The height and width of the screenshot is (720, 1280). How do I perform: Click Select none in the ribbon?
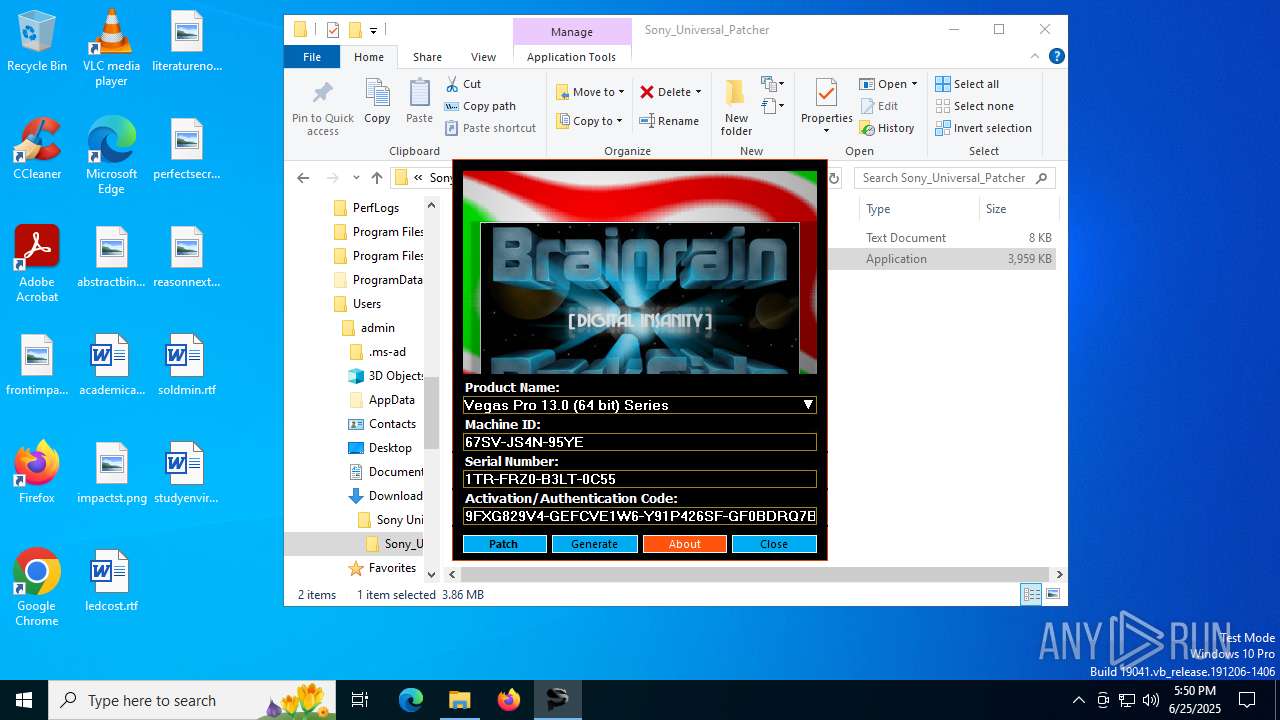pyautogui.click(x=974, y=106)
